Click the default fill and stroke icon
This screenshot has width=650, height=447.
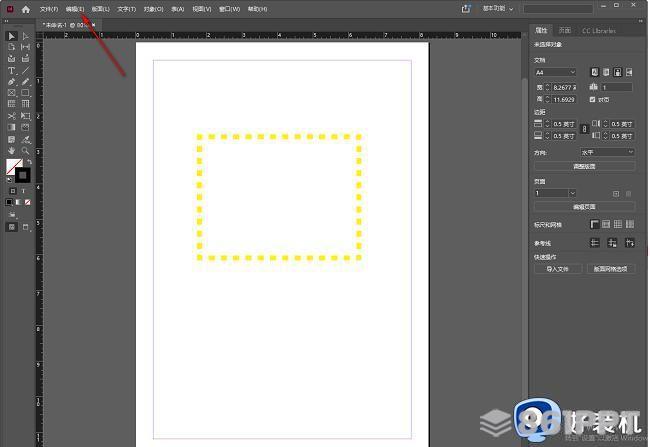10,180
